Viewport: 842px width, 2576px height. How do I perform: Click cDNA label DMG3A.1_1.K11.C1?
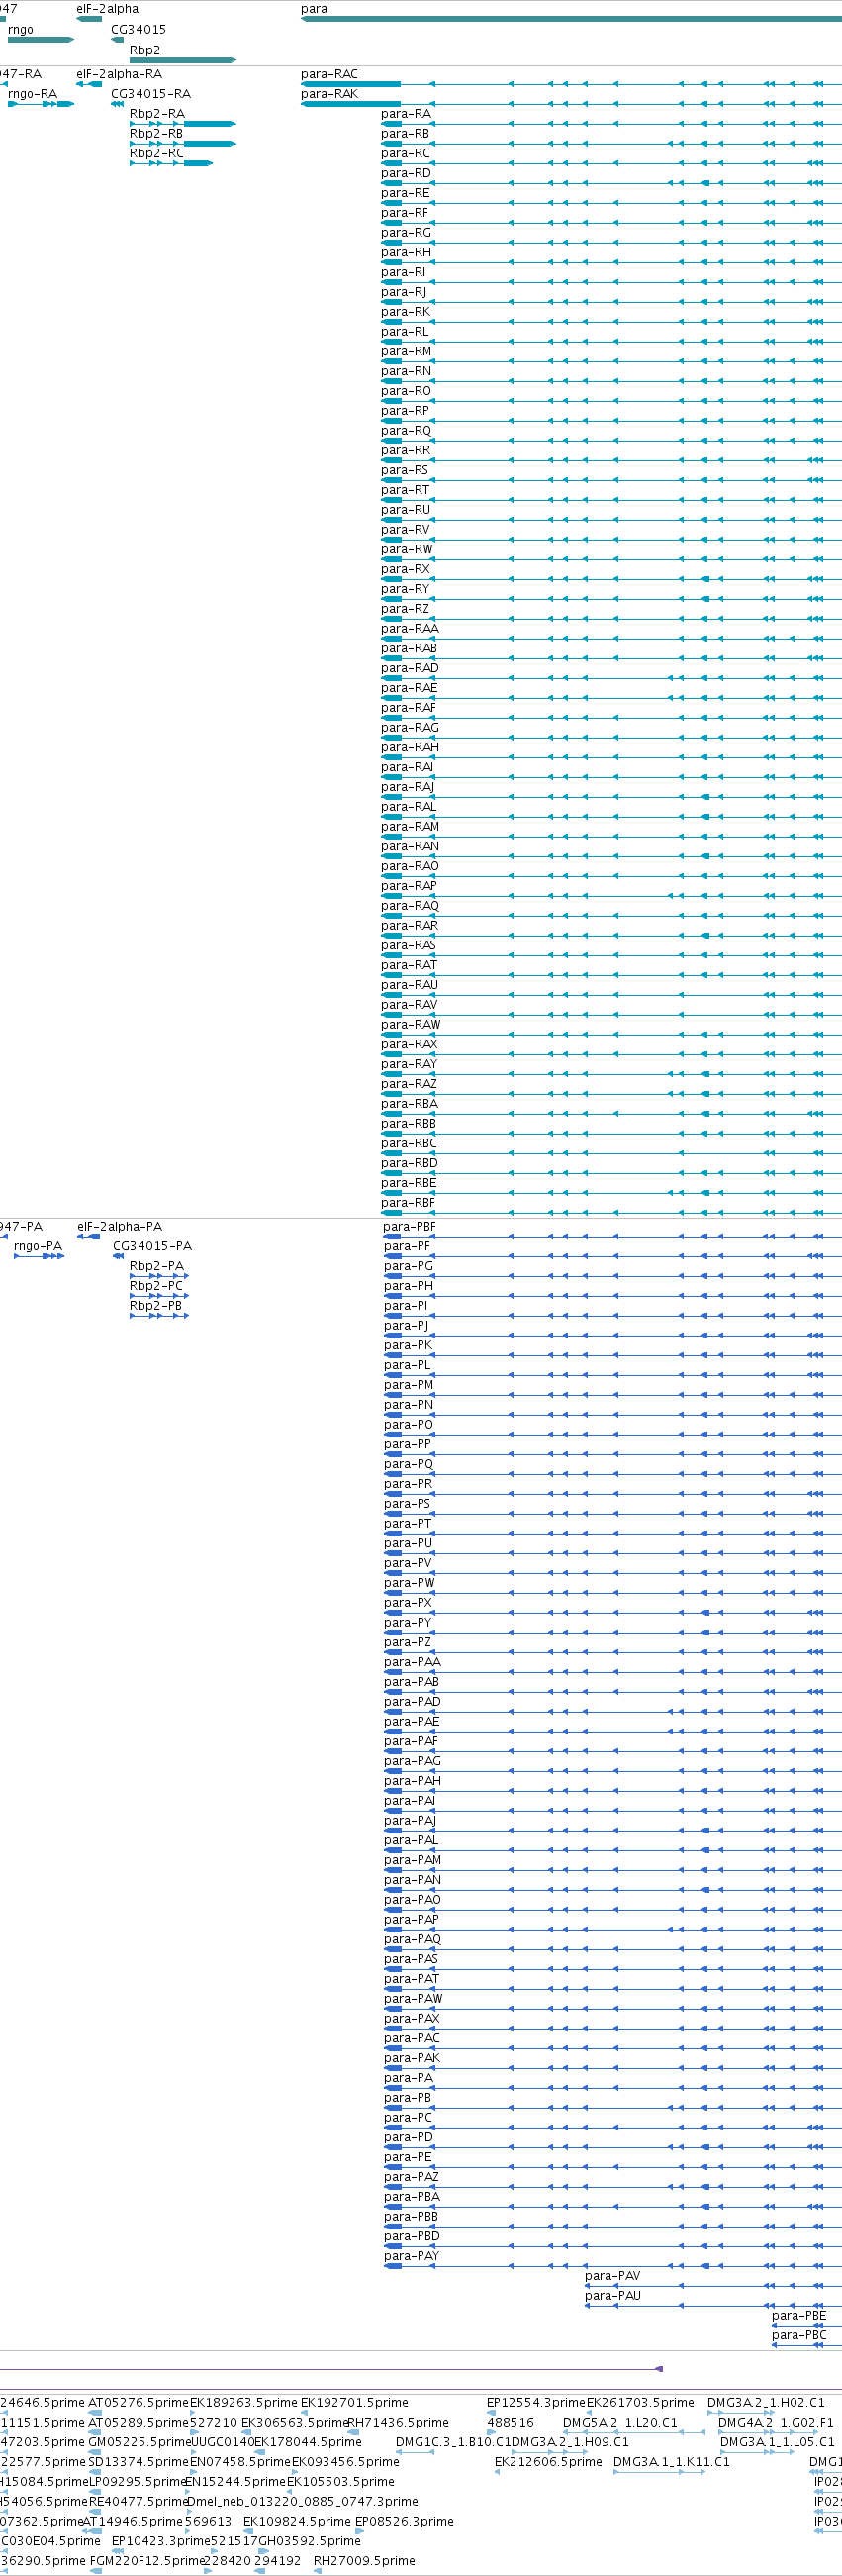tap(671, 2462)
